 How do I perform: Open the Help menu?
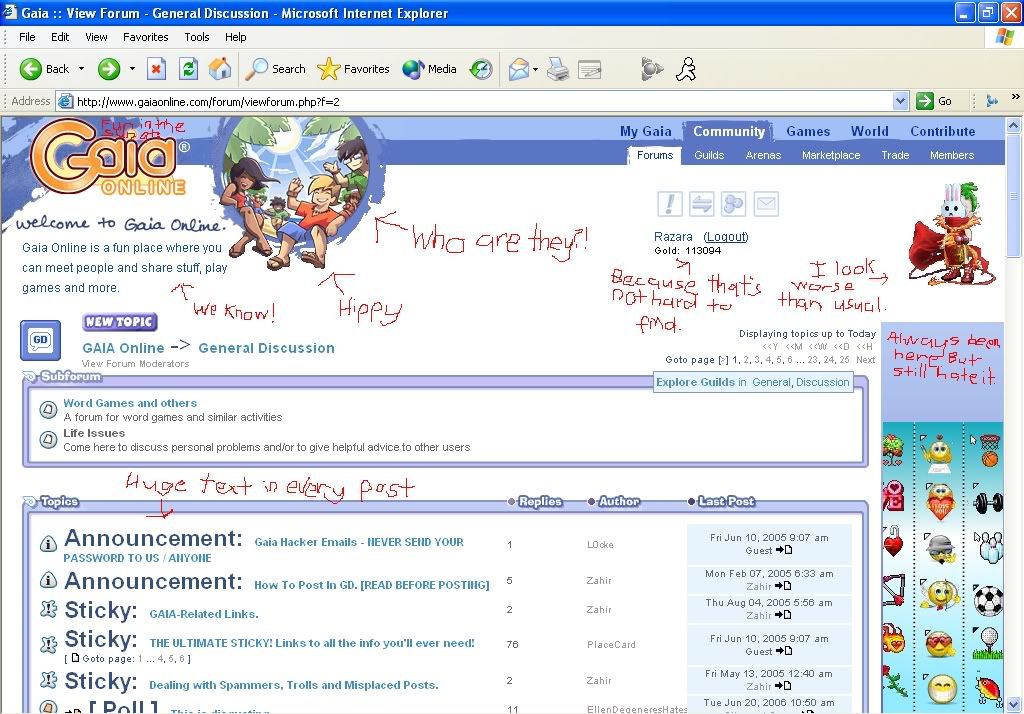click(x=236, y=37)
